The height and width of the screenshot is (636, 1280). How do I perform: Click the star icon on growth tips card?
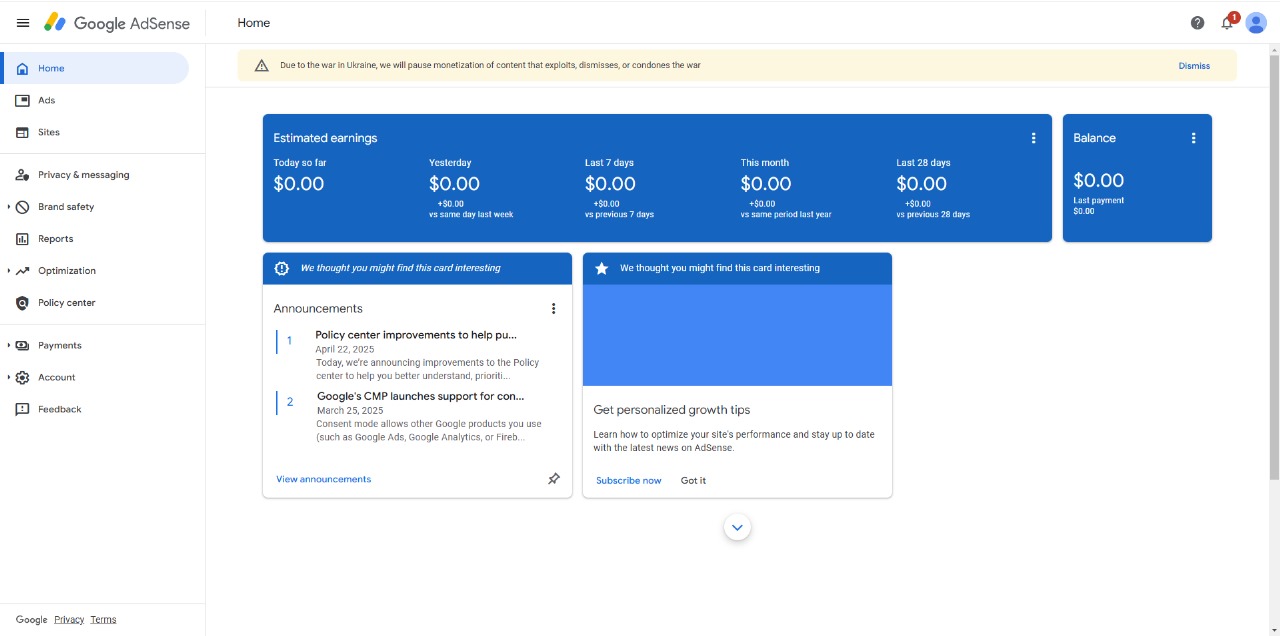pyautogui.click(x=602, y=269)
